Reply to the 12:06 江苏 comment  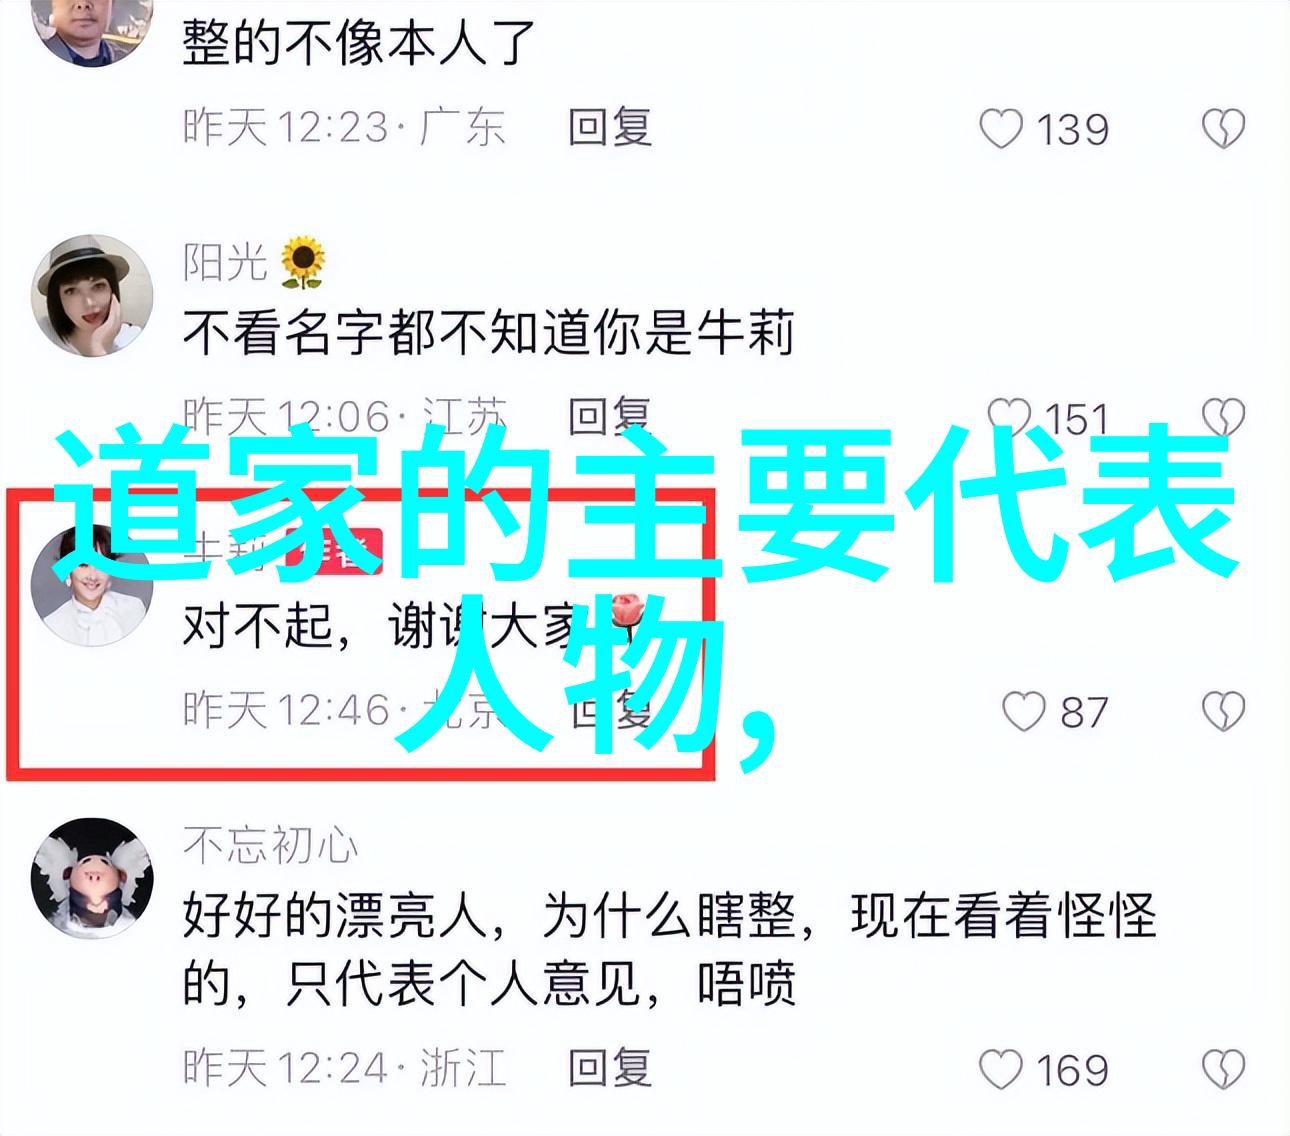pos(610,417)
